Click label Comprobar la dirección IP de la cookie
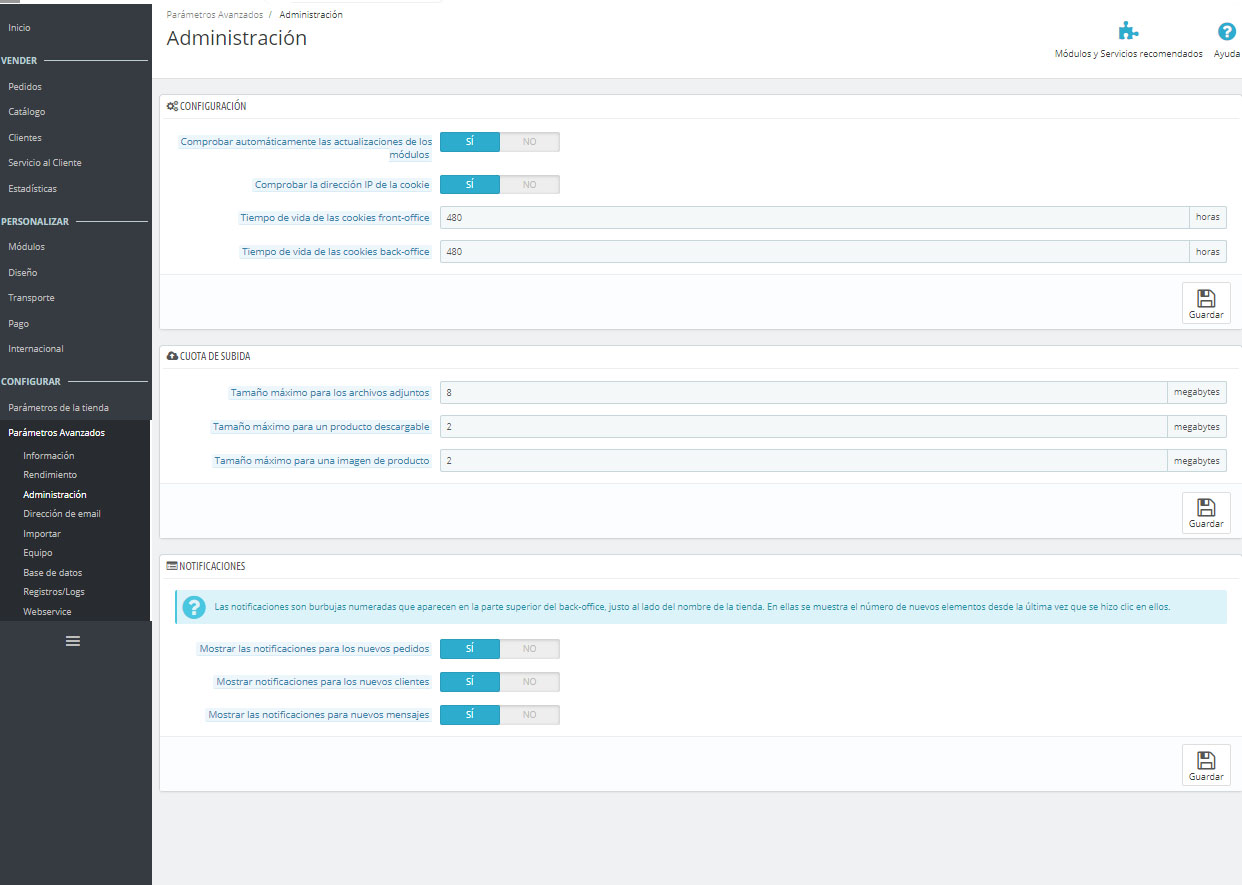The height and width of the screenshot is (885, 1242). pyautogui.click(x=342, y=185)
